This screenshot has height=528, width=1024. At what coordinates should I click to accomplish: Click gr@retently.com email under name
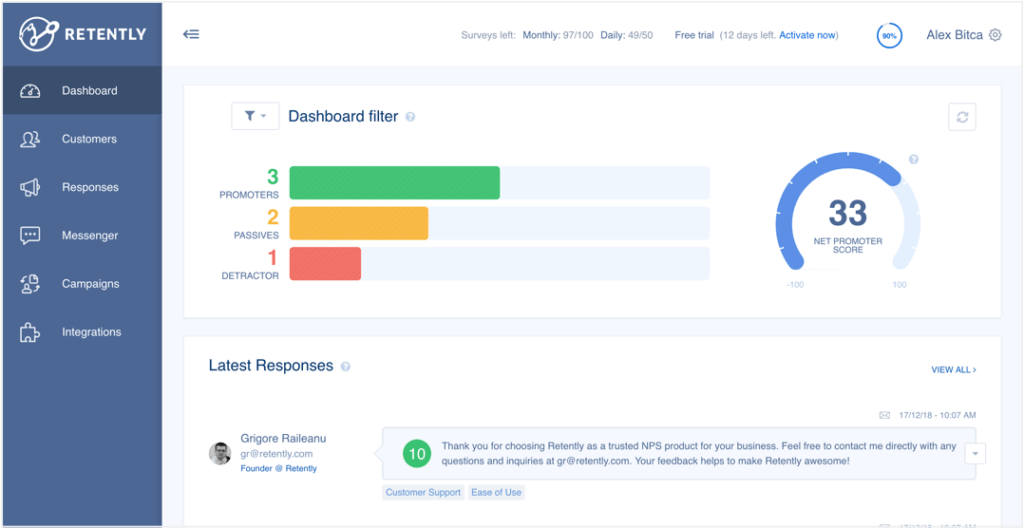click(x=276, y=454)
